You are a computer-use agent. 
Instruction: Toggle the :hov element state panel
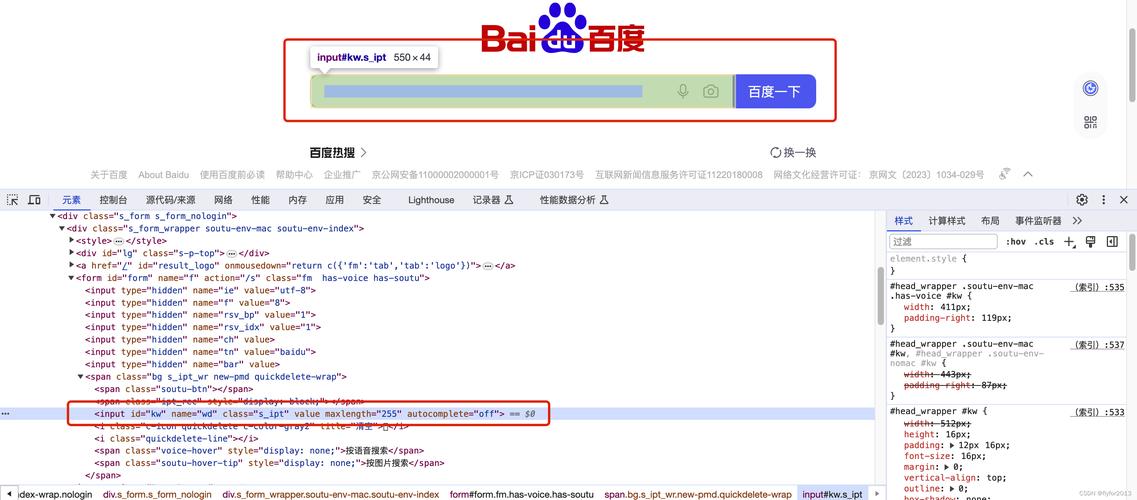coord(1016,242)
